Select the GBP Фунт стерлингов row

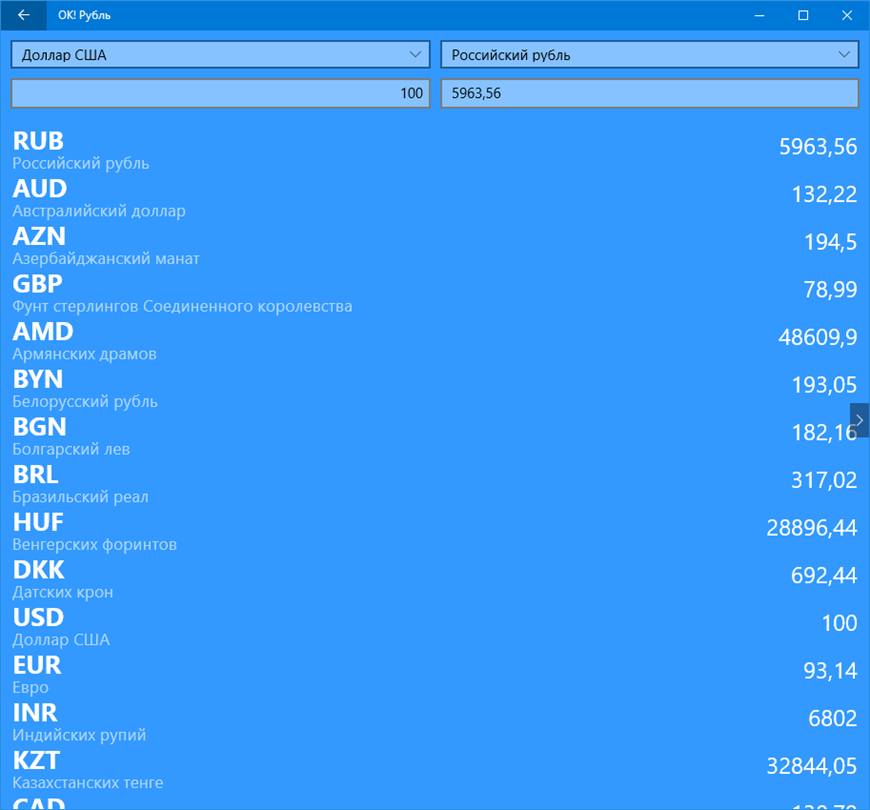(435, 292)
